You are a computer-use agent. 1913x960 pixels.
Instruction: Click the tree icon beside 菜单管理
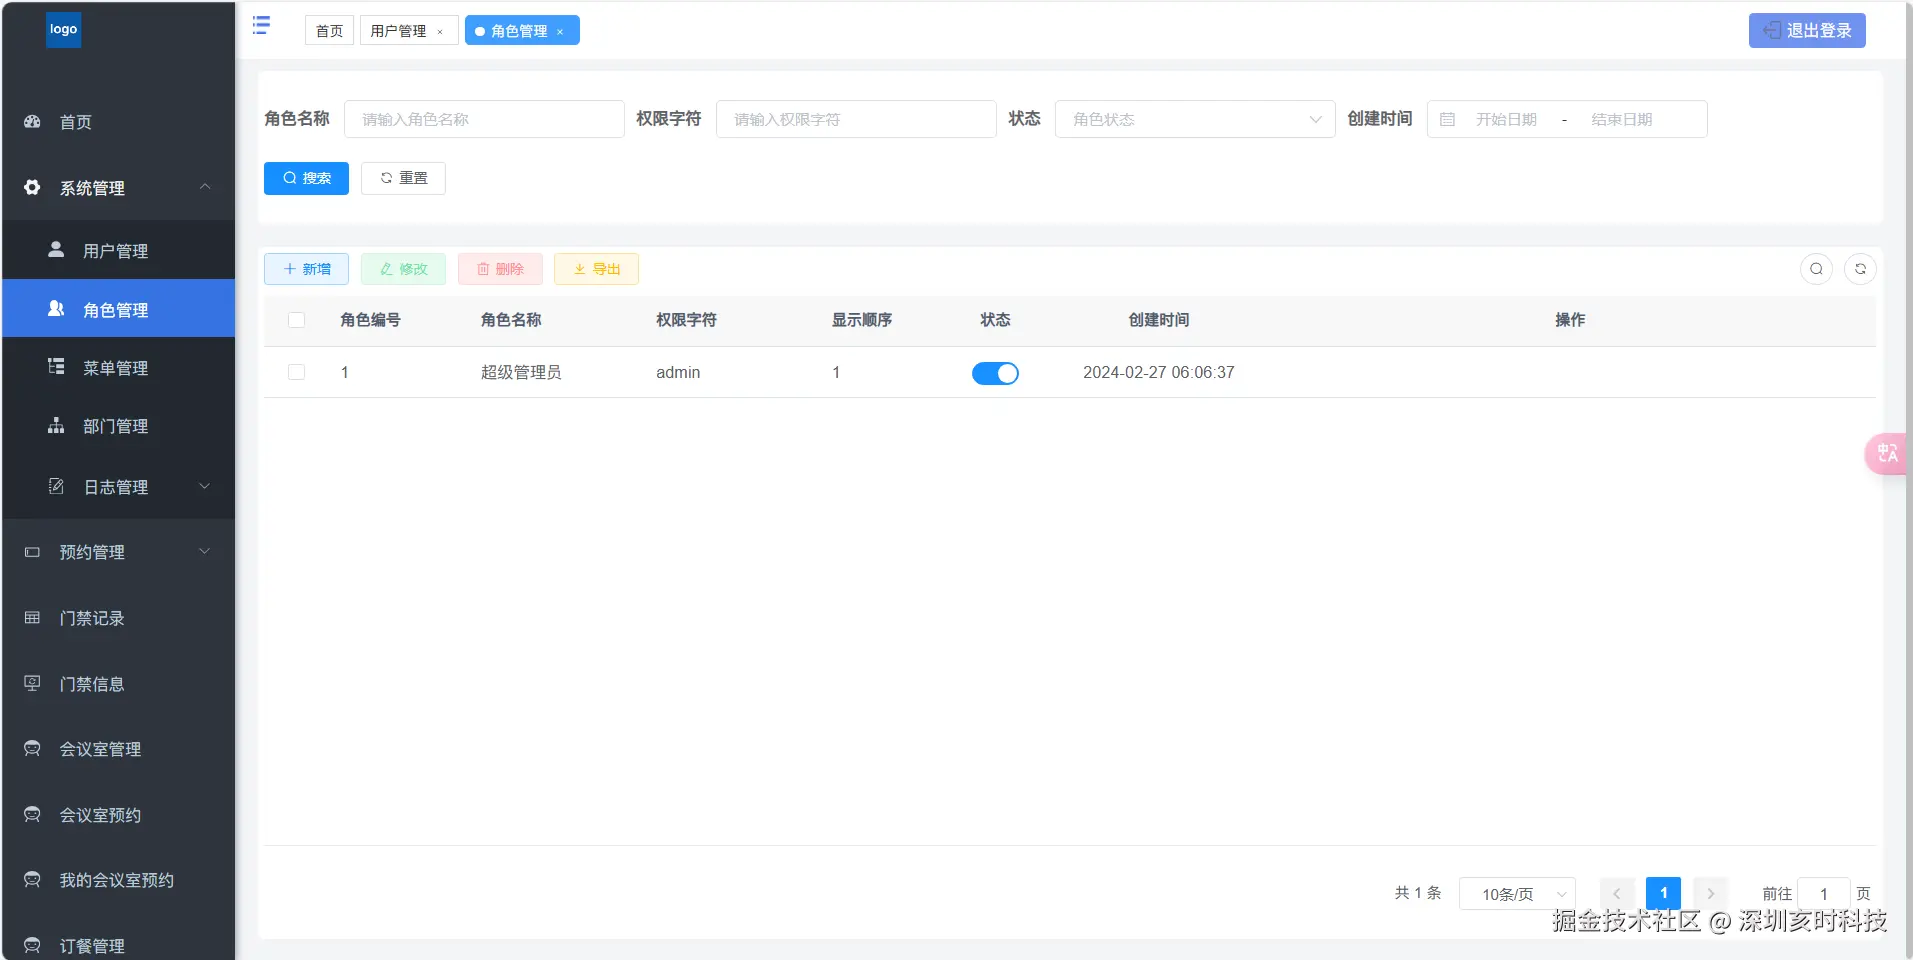pos(56,367)
